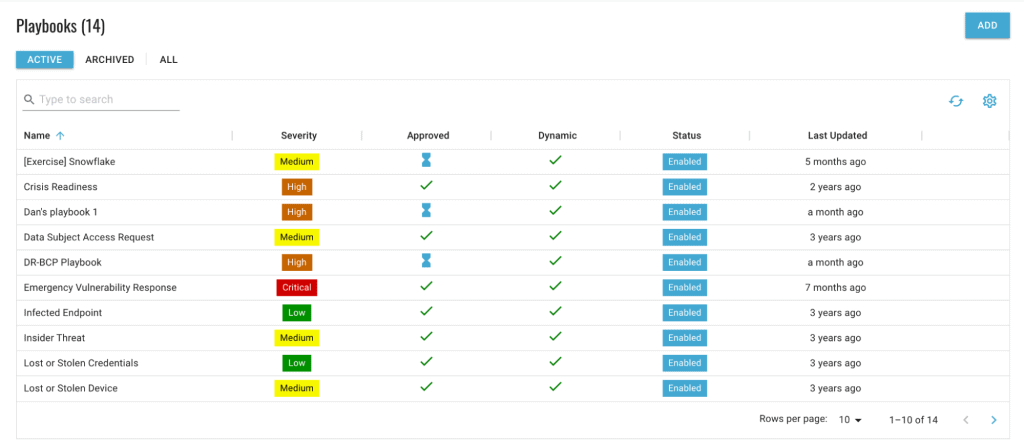Click Dynamic checkmark for DR-BCP Playbook
This screenshot has width=1024, height=447.
556,261
